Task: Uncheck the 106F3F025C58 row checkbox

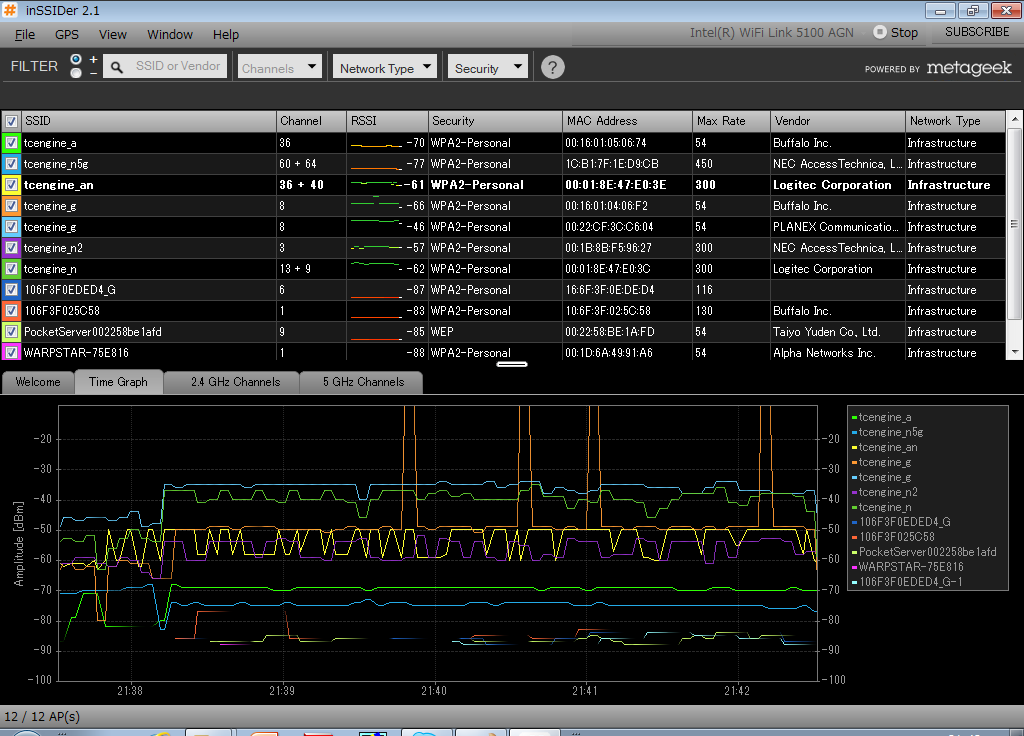Action: (11, 311)
